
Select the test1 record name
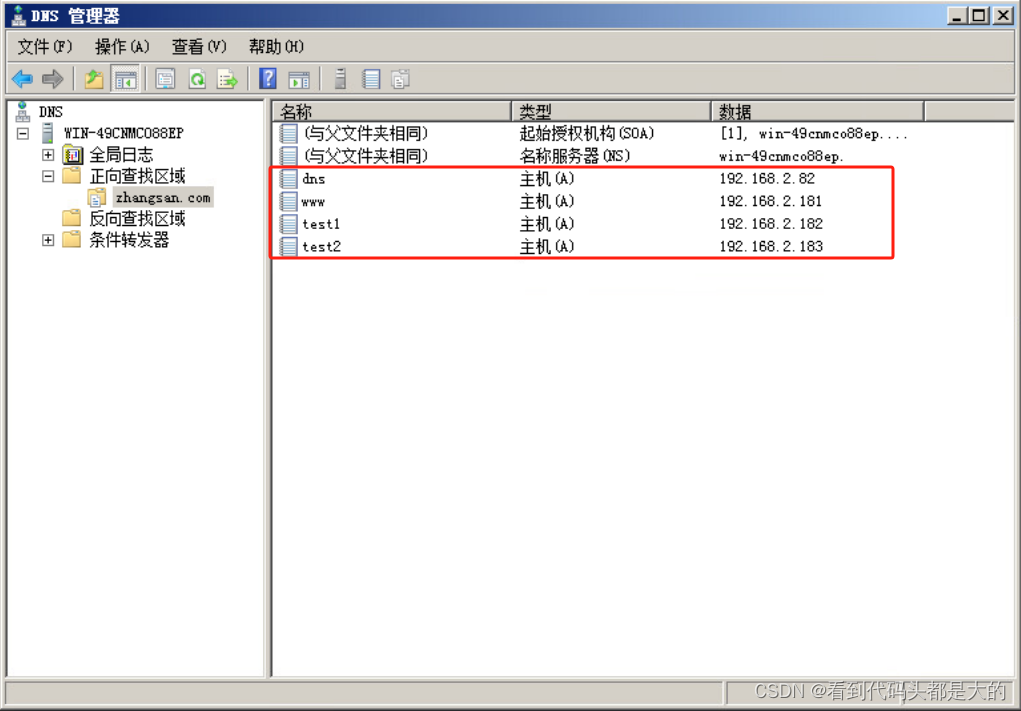tap(321, 224)
